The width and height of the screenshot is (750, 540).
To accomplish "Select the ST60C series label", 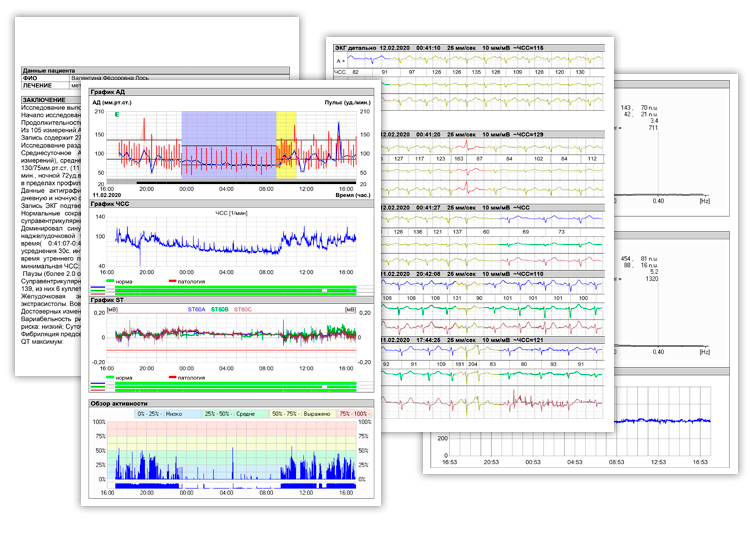I will click(x=243, y=310).
